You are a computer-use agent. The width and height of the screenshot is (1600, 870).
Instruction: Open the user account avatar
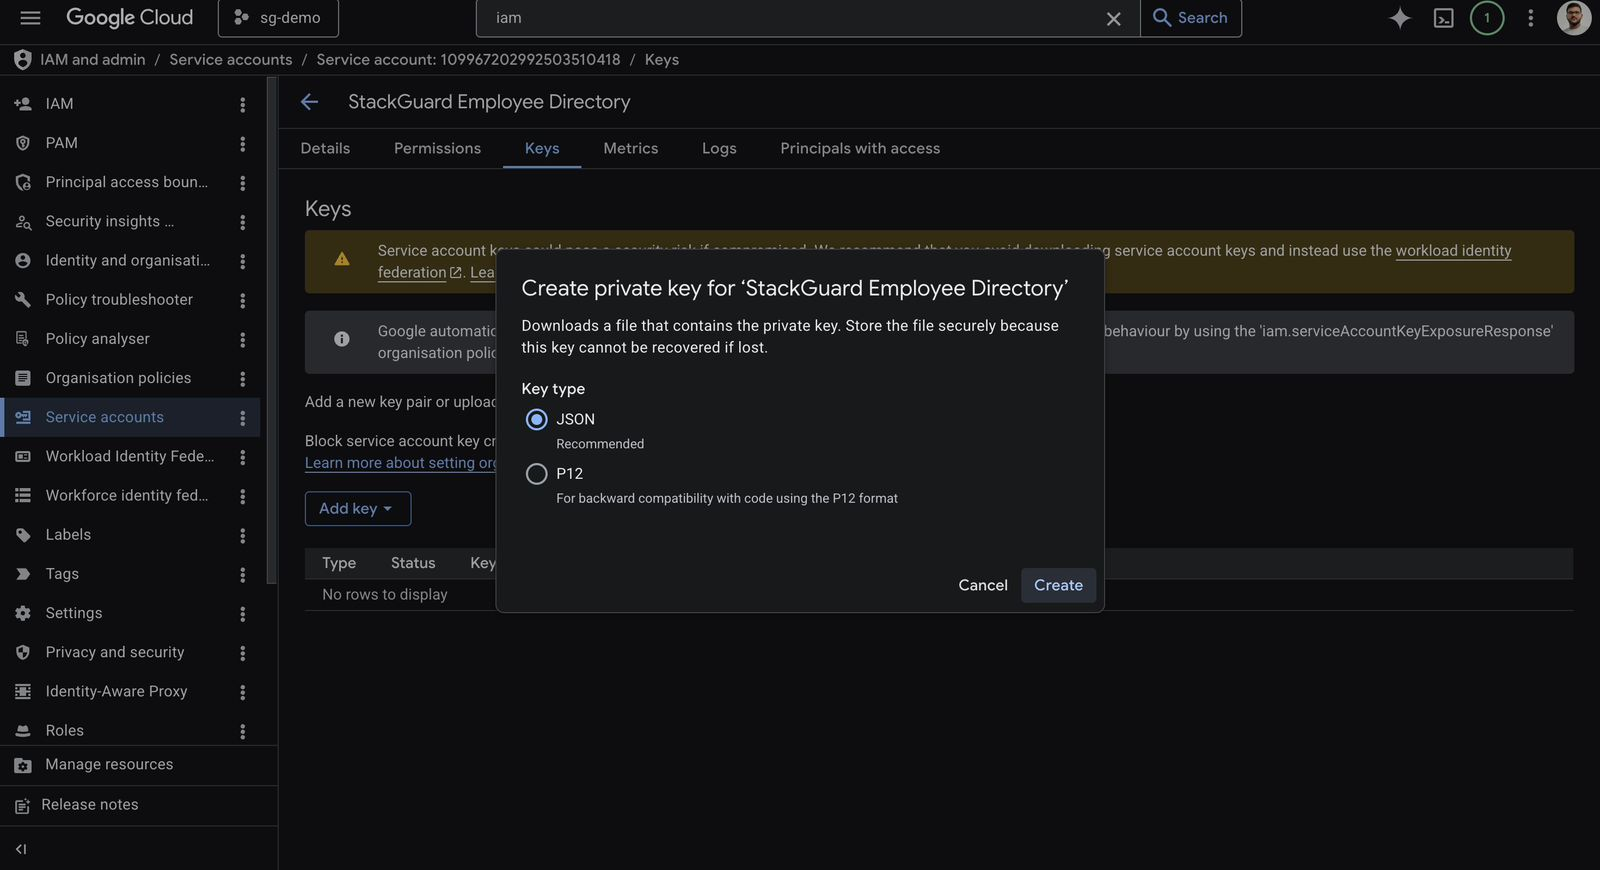point(1573,18)
